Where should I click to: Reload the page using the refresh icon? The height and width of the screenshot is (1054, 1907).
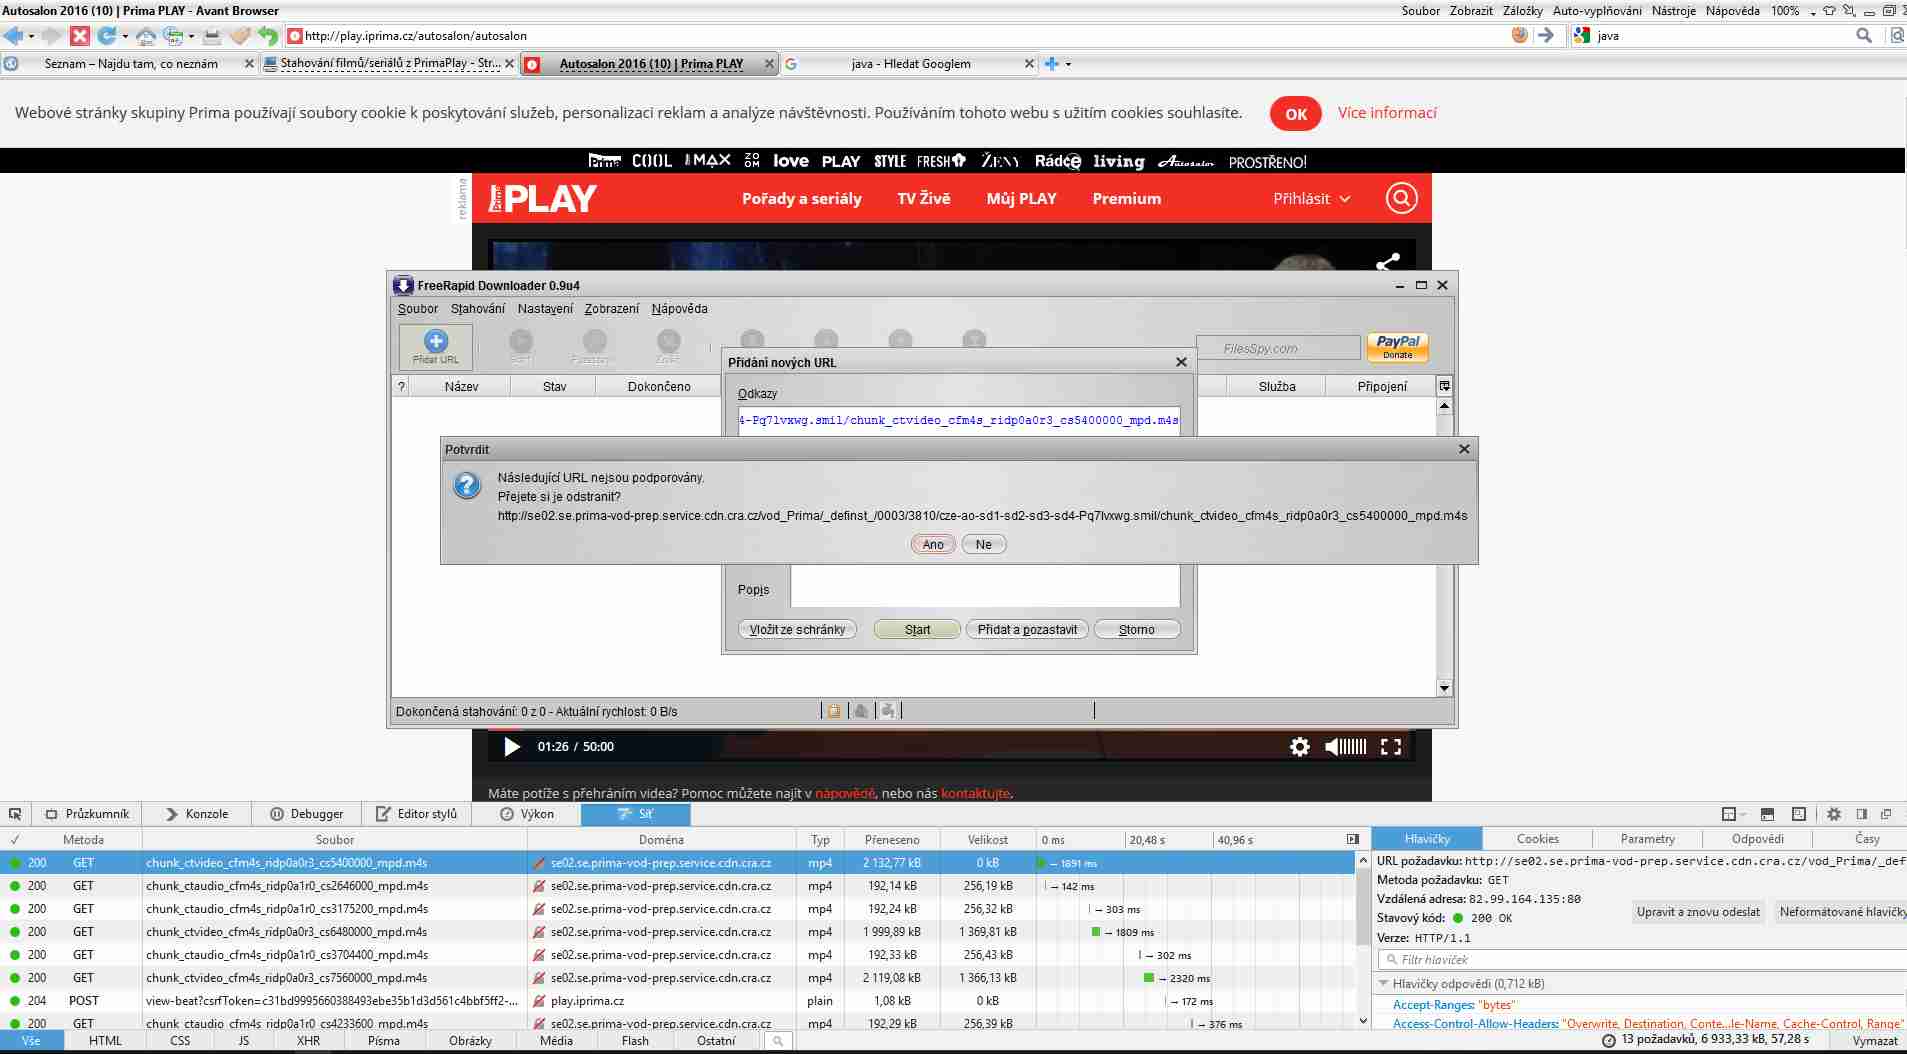pyautogui.click(x=106, y=36)
